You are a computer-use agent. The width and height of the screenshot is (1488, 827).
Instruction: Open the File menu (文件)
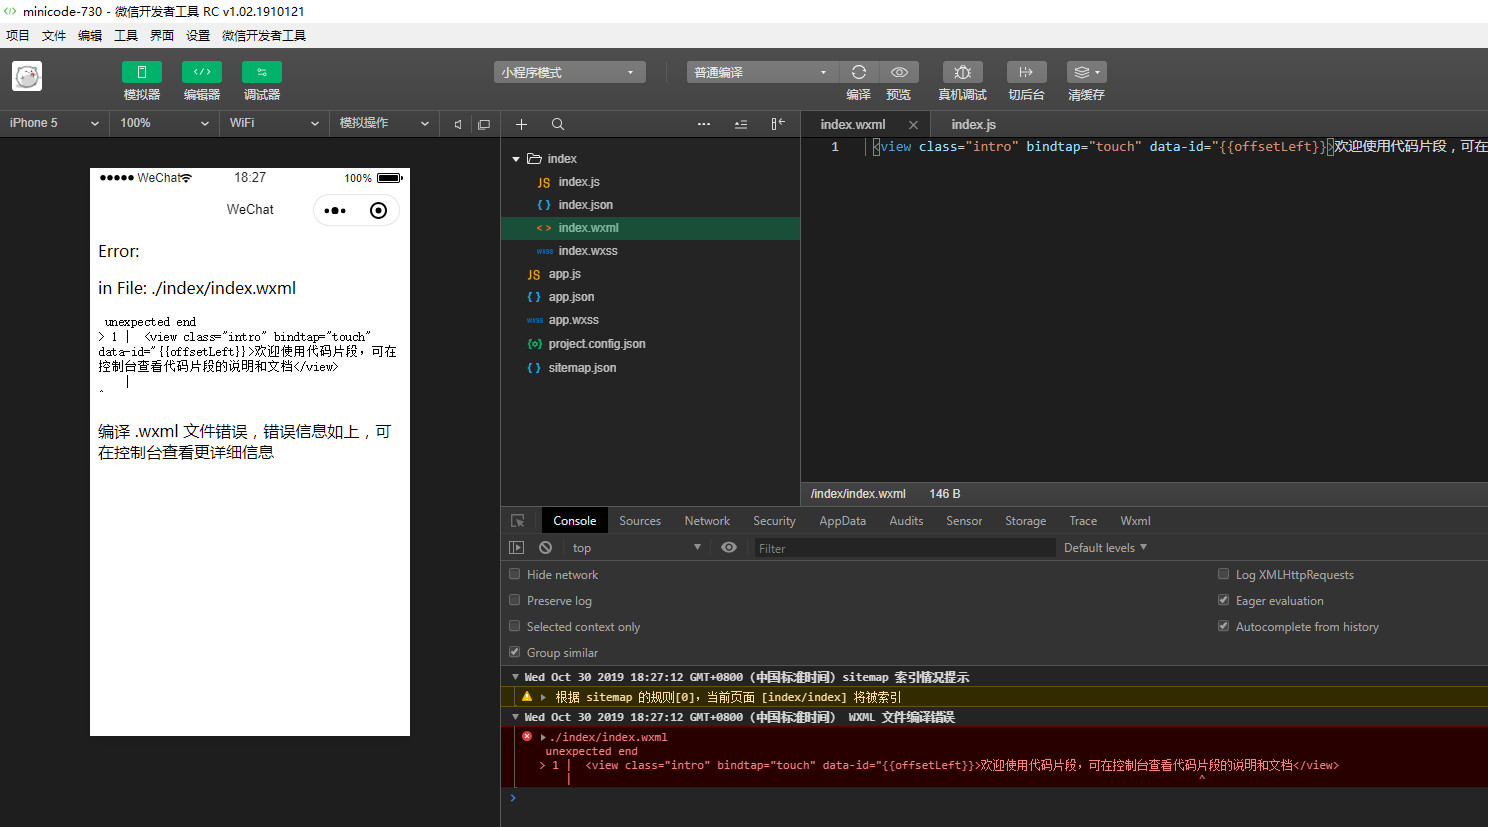pyautogui.click(x=54, y=35)
